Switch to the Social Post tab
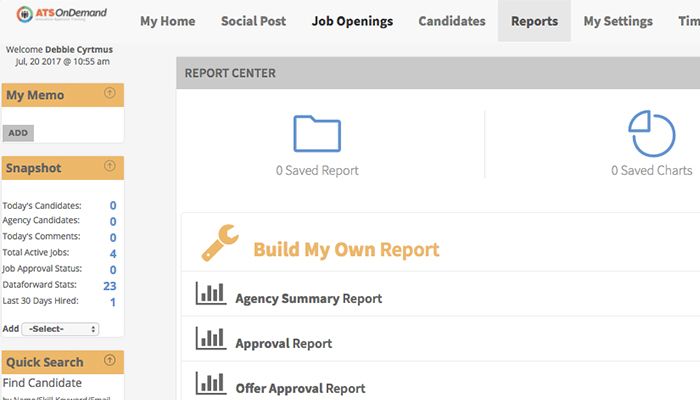 point(253,21)
